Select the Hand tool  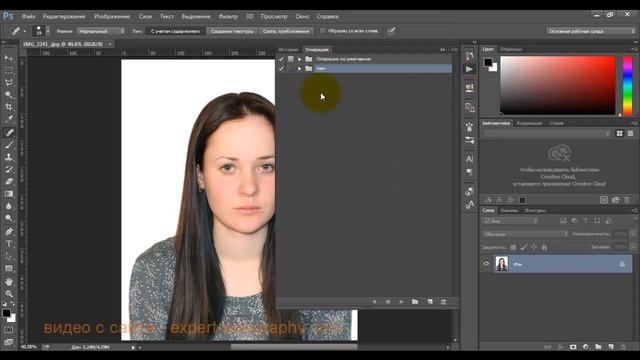click(9, 281)
